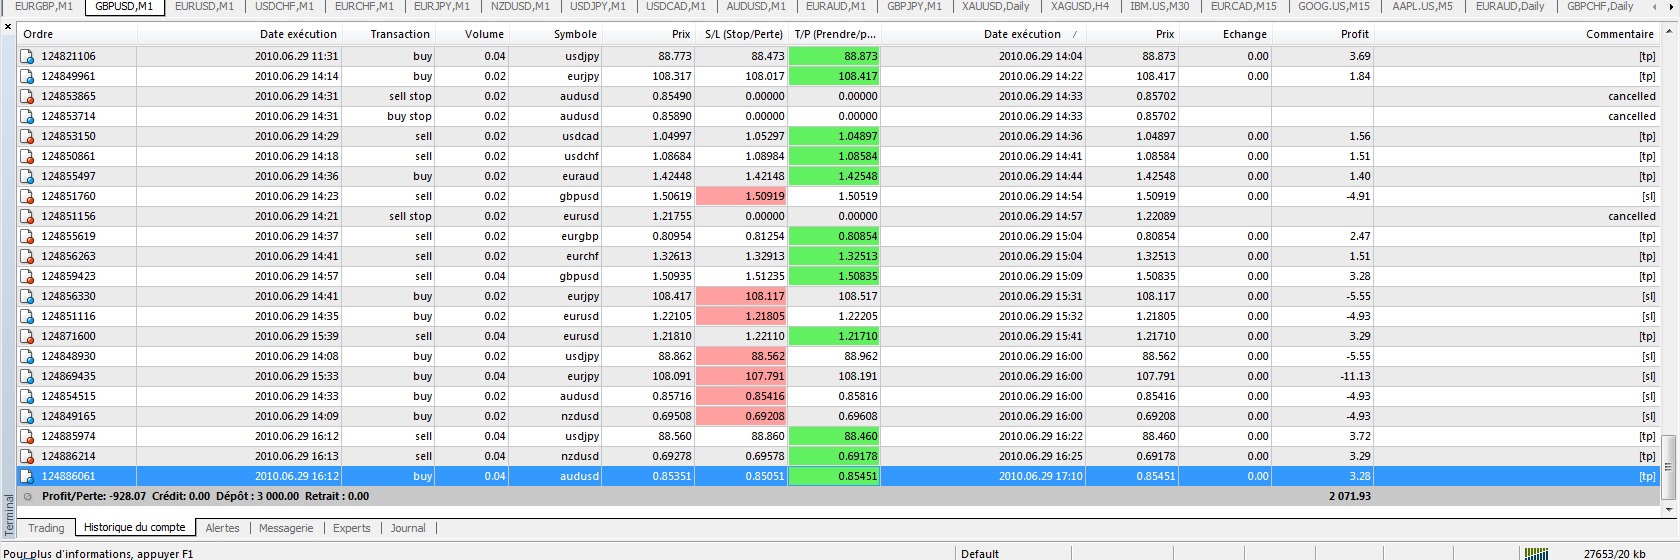Open the AAPL.US,M5 chart tab
Viewport: 1680px width, 560px height.
1423,6
